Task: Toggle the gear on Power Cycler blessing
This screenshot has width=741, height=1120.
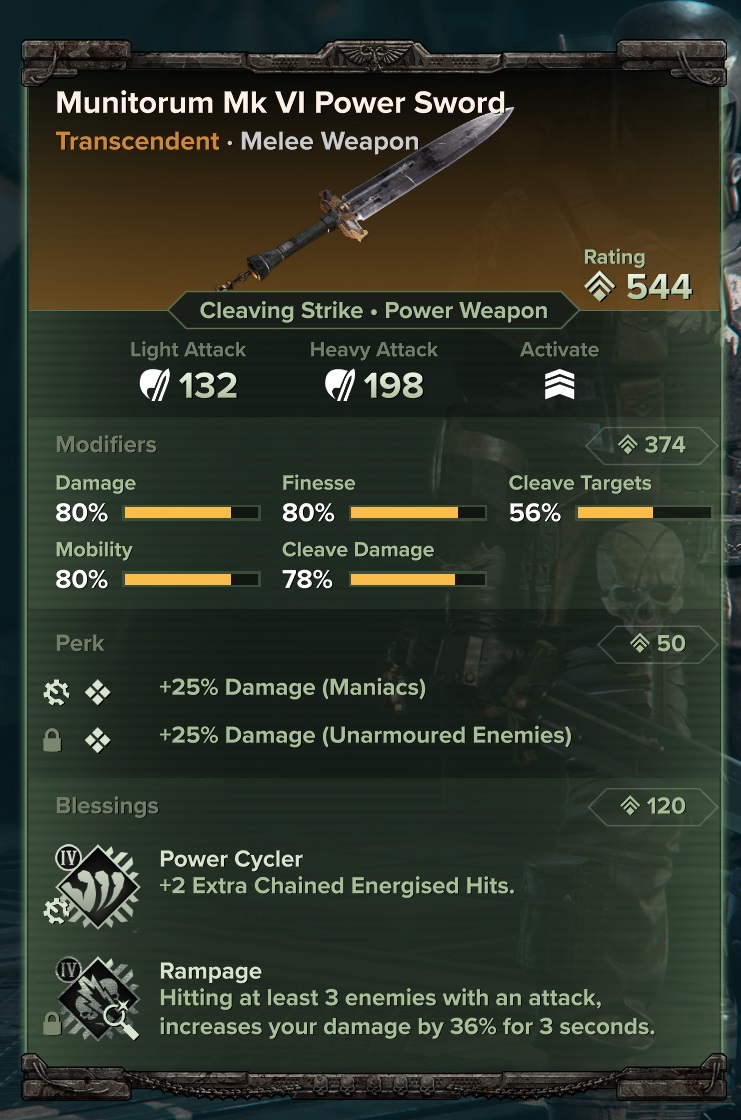Action: coord(56,911)
